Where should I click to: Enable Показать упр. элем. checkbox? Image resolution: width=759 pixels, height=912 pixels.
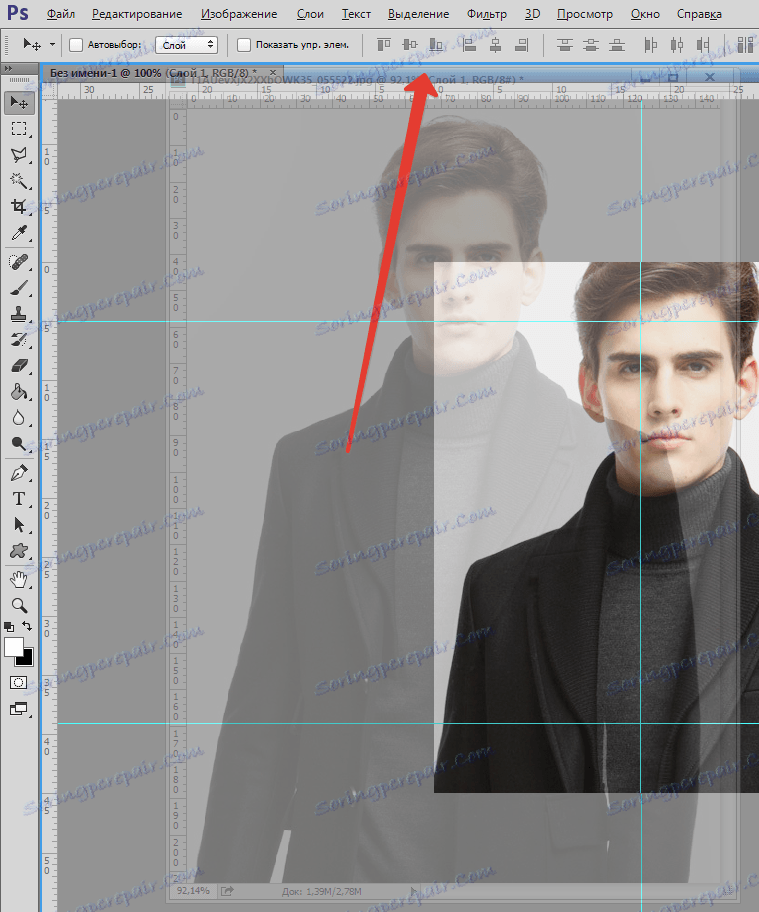244,45
